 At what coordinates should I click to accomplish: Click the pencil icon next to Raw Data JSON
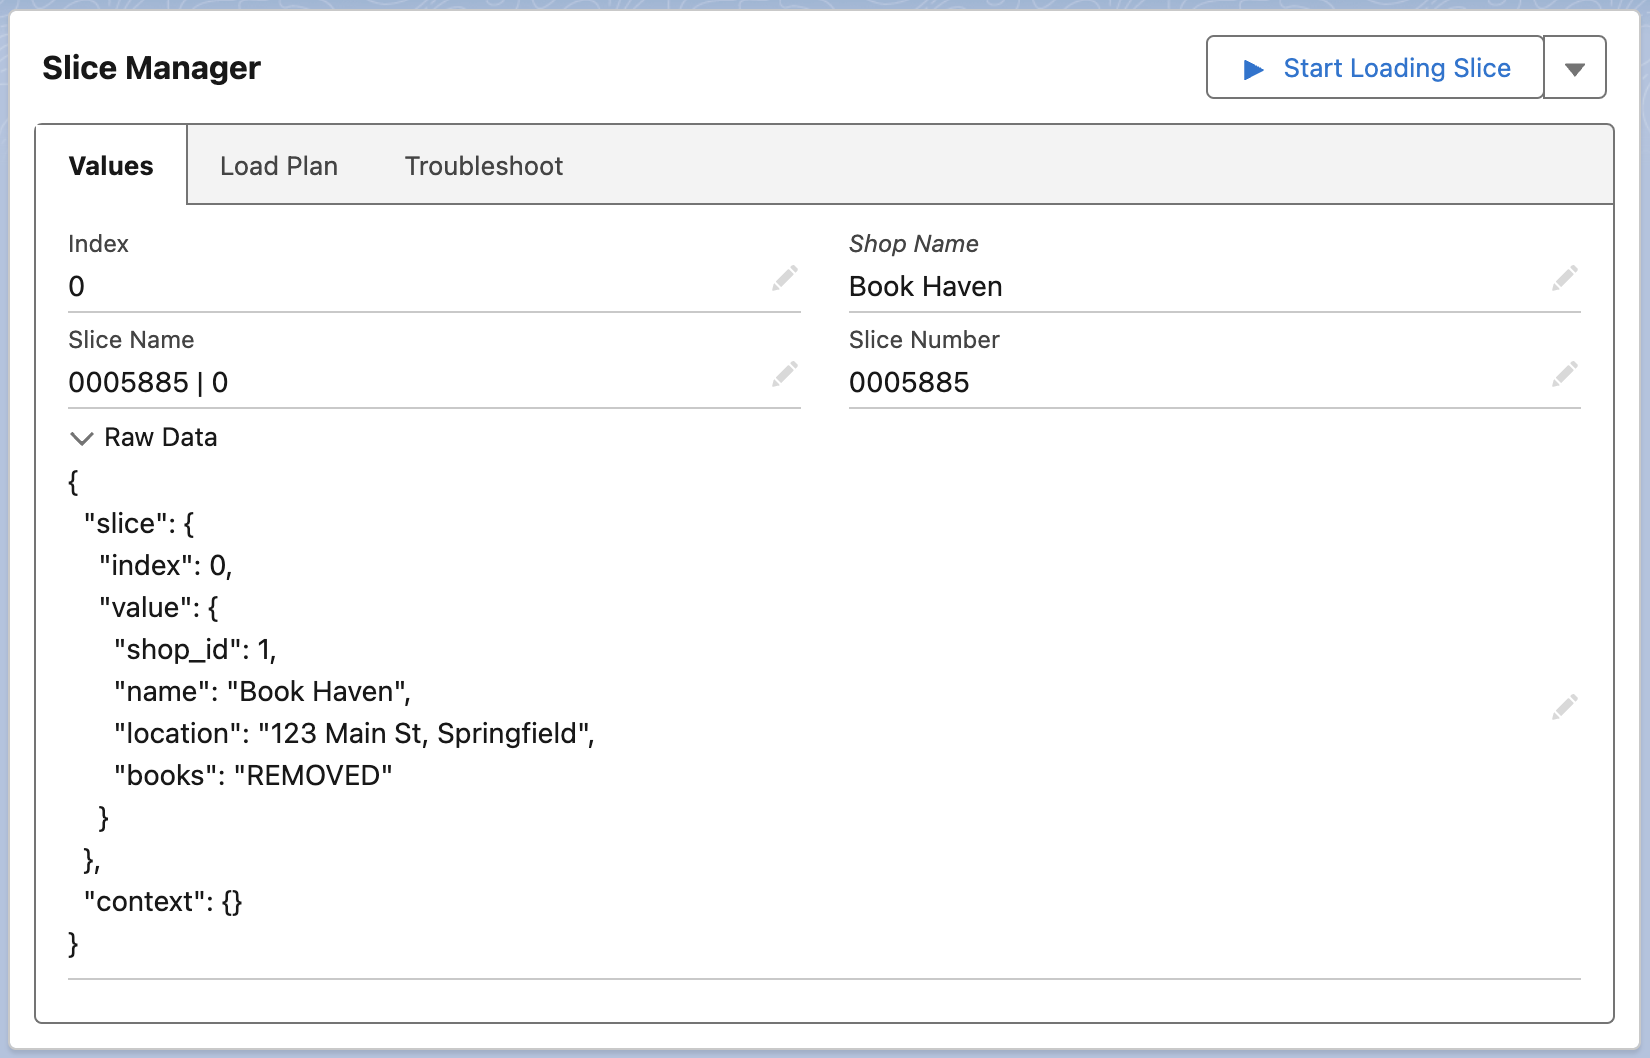(x=1564, y=706)
